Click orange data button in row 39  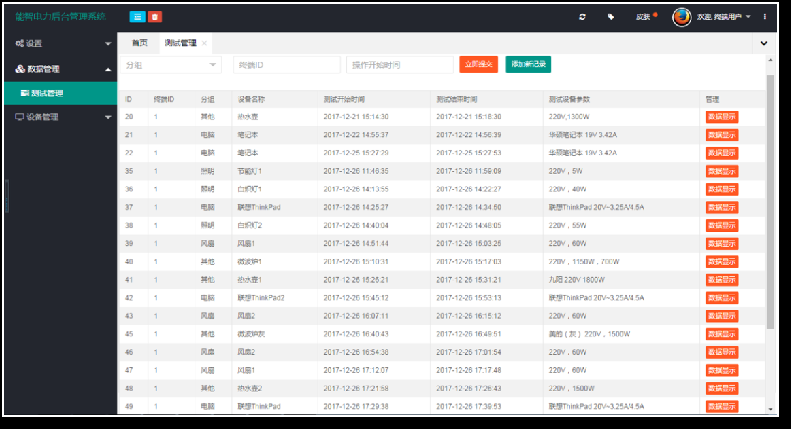coord(722,244)
